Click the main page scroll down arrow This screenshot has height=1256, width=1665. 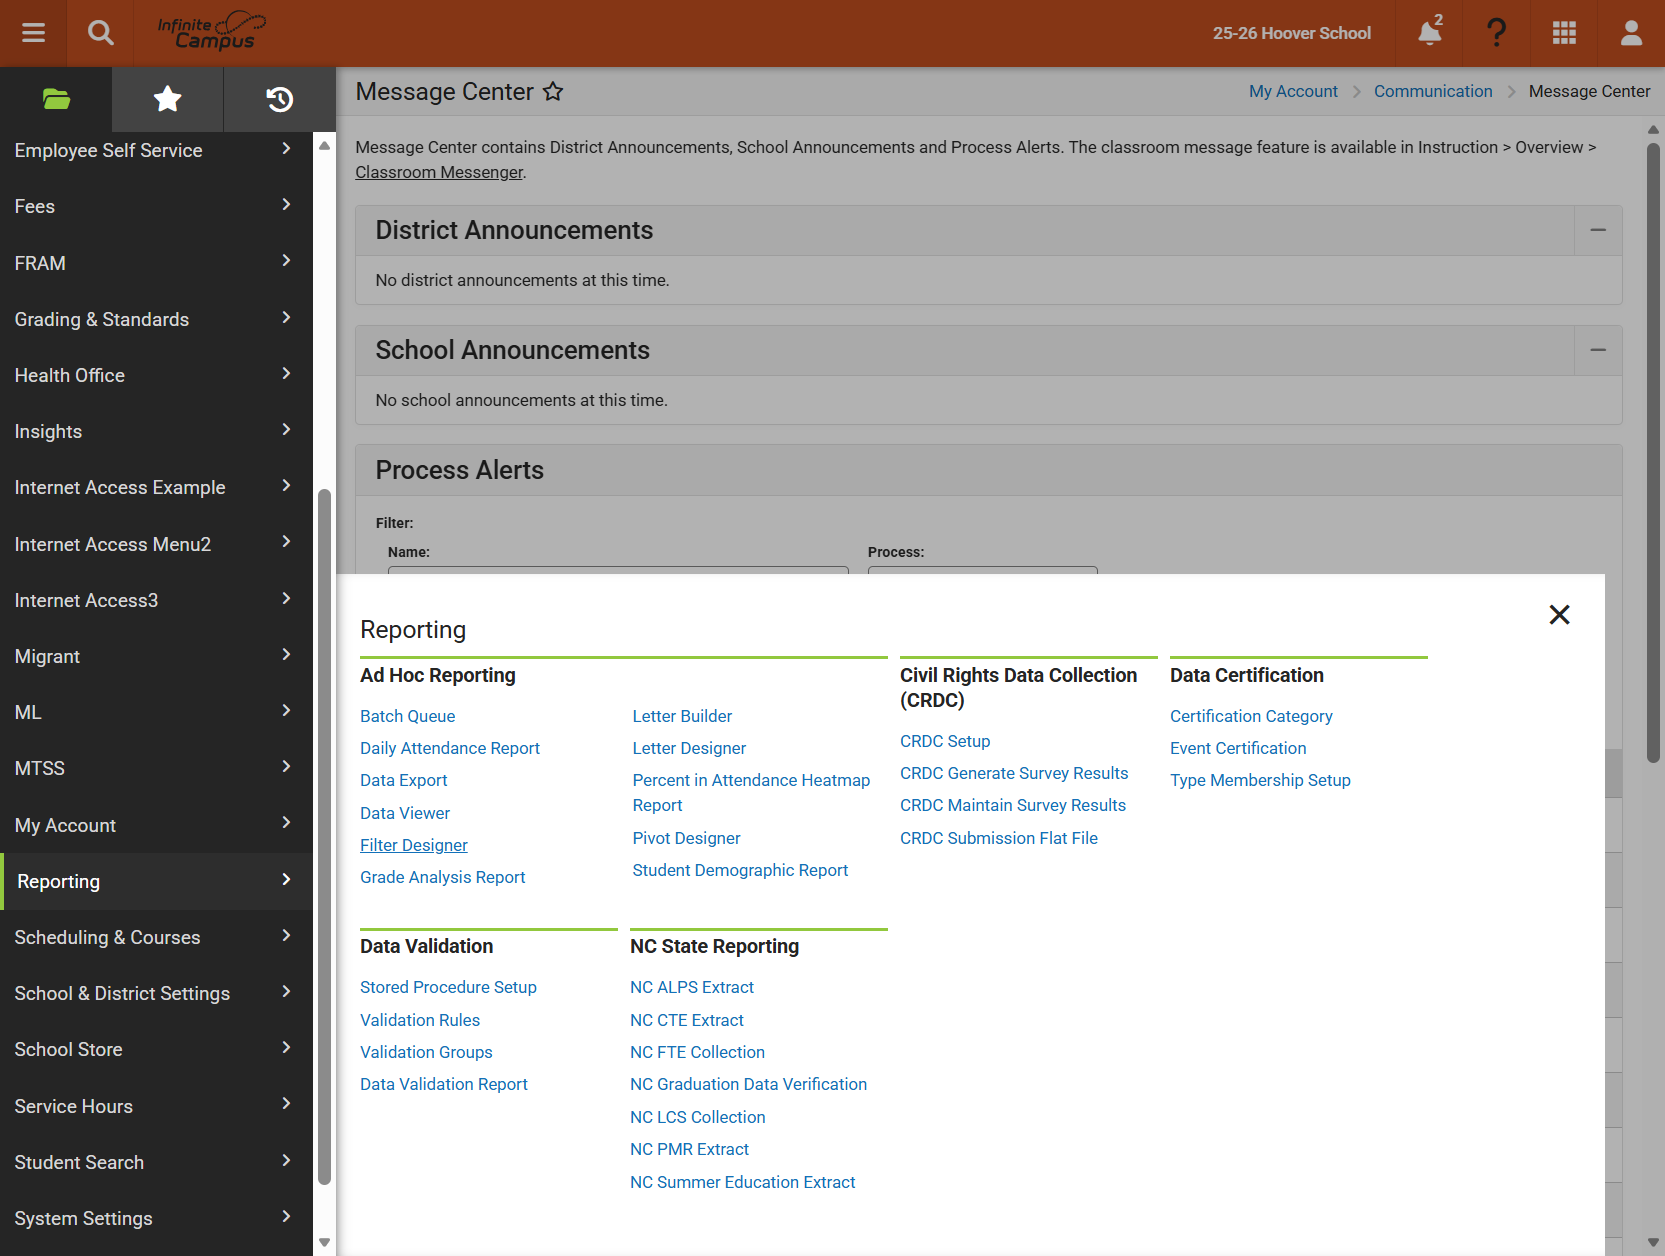[x=1653, y=1243]
